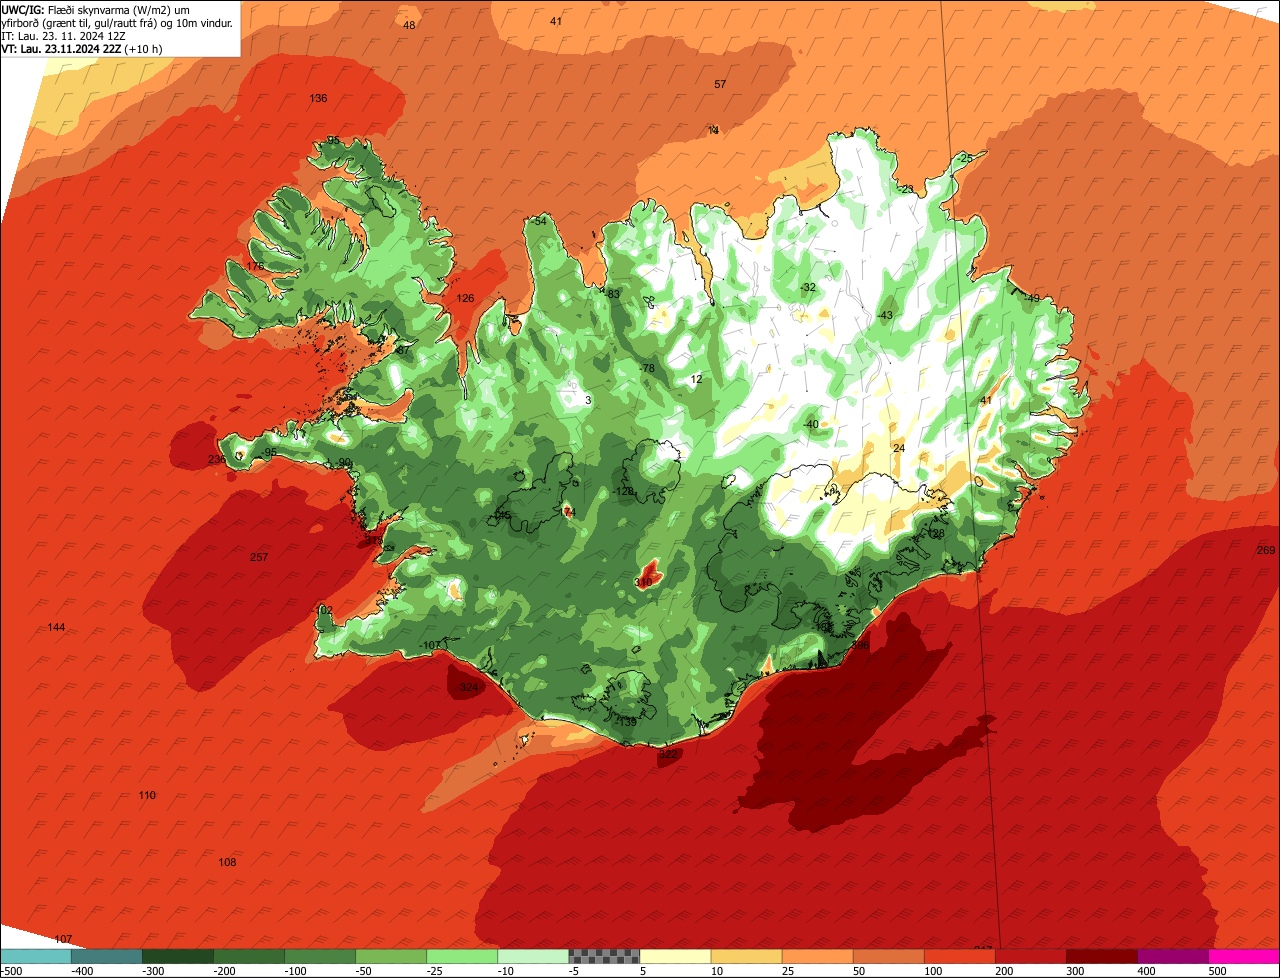
Task: Click the map value 107
Action: (64, 939)
